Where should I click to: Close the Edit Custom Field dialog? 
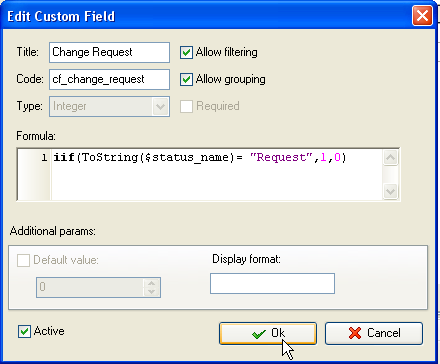click(422, 16)
